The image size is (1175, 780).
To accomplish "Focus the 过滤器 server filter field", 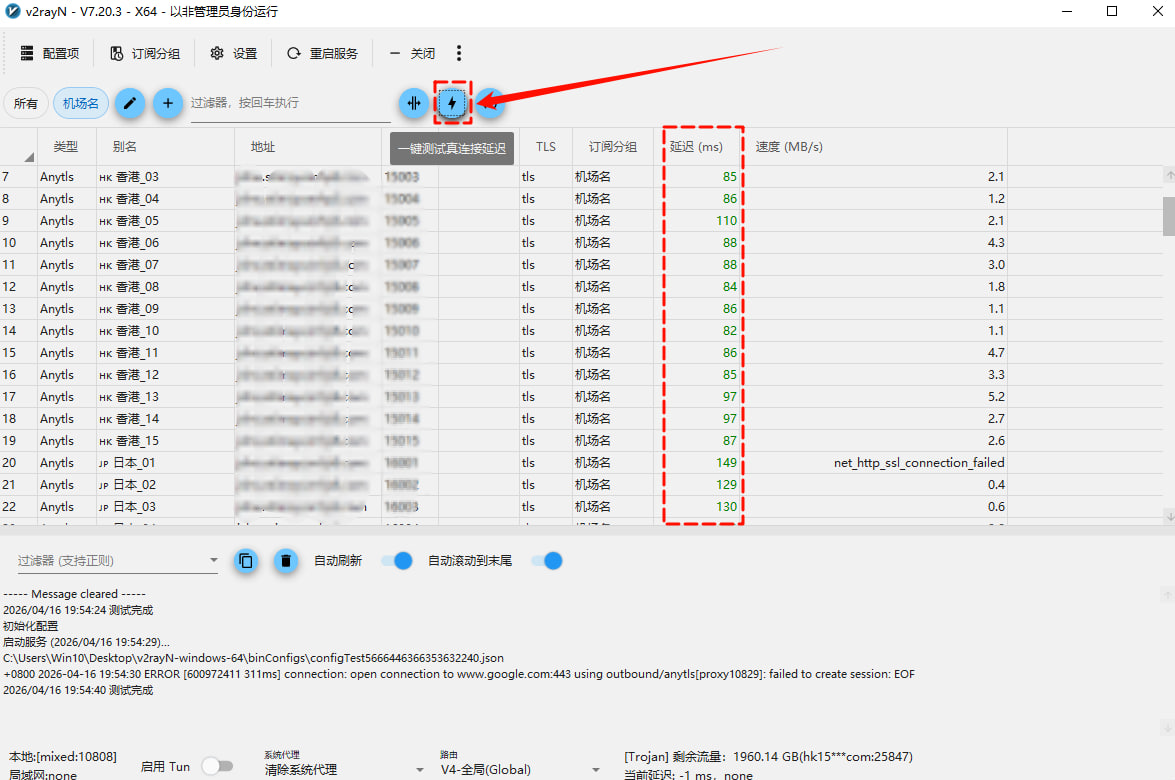I will click(x=290, y=103).
